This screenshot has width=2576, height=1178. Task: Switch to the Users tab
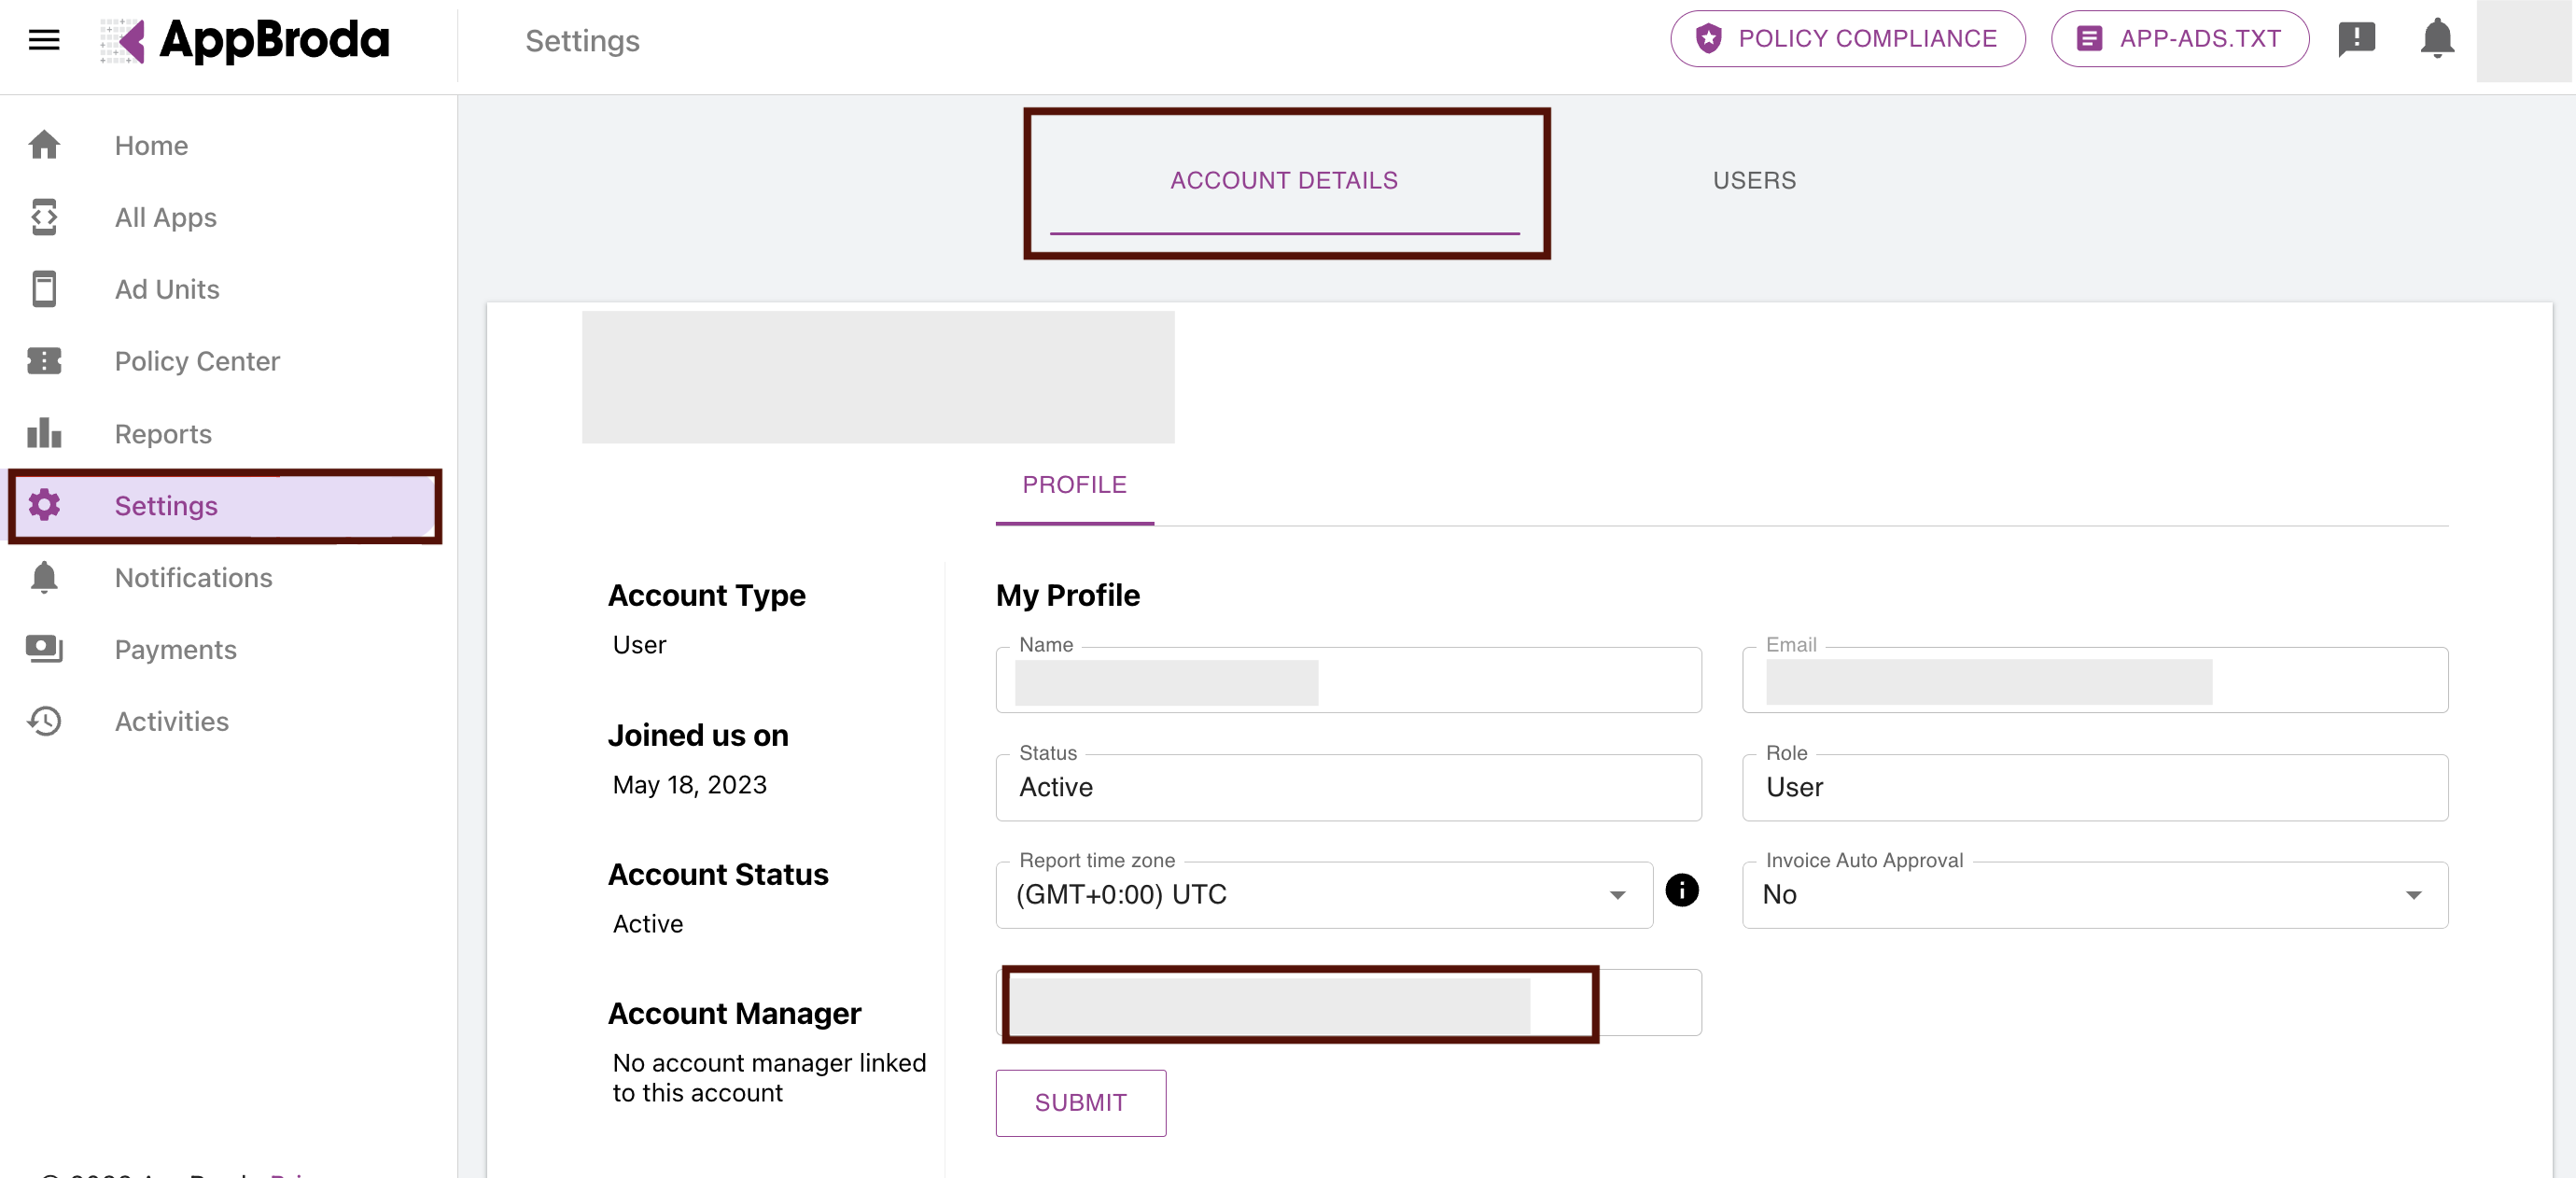[1754, 180]
